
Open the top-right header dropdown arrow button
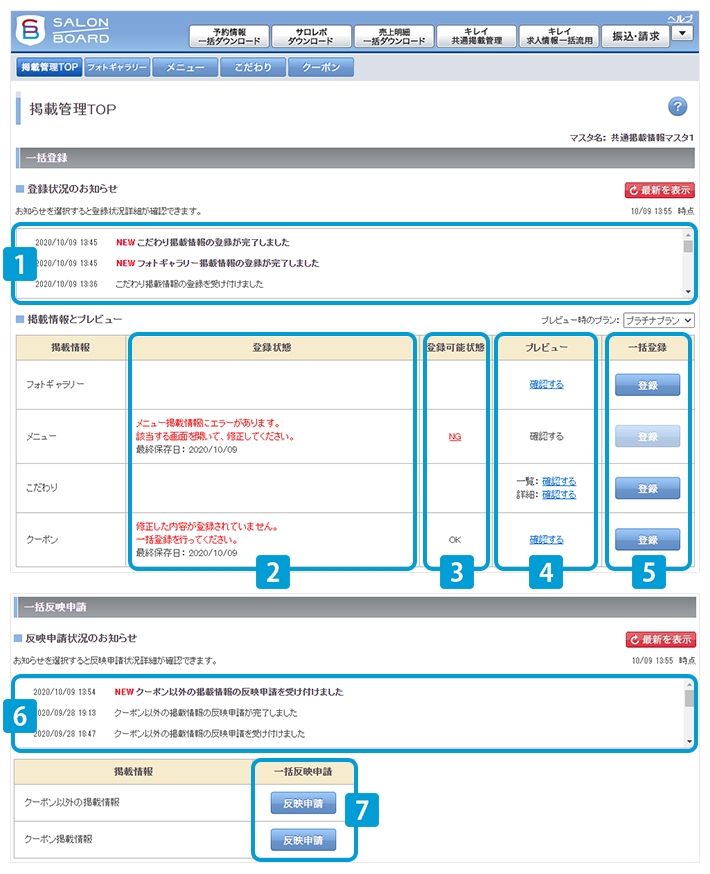[682, 34]
